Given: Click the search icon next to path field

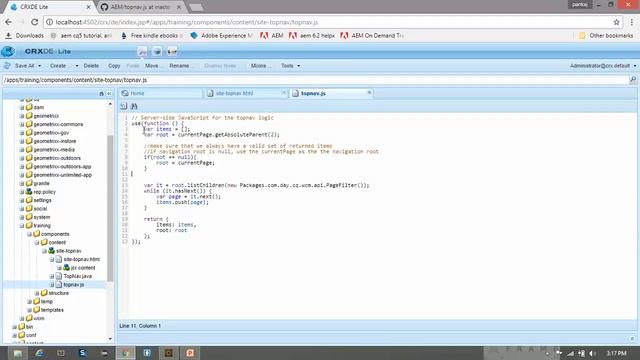Looking at the screenshot, I should point(633,80).
